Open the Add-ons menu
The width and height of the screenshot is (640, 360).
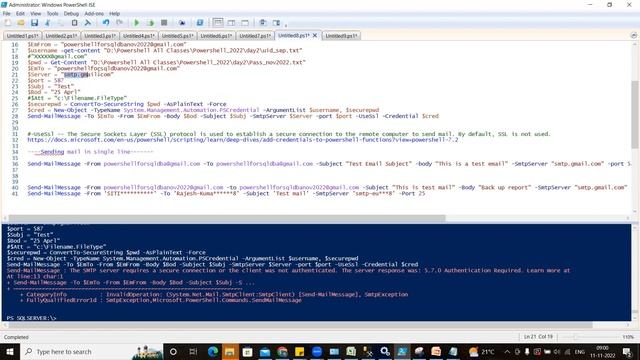94,13
